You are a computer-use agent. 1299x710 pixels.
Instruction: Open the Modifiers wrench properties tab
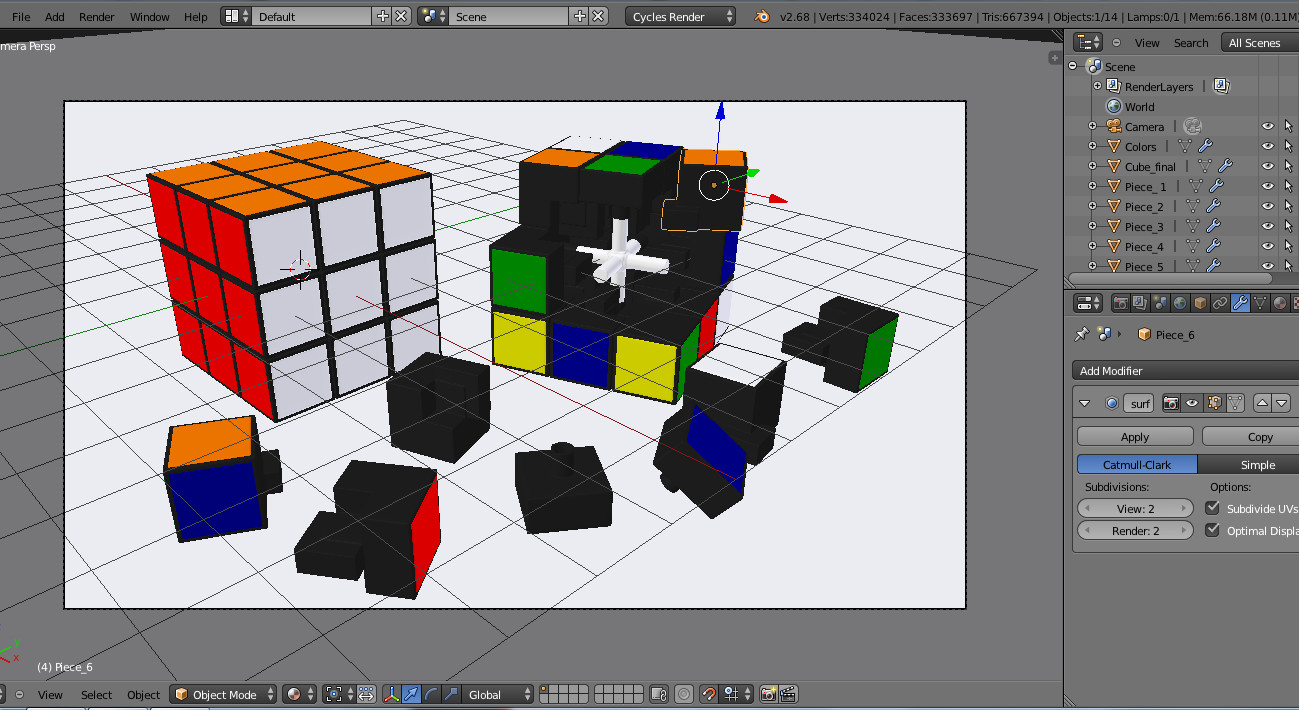[1240, 303]
